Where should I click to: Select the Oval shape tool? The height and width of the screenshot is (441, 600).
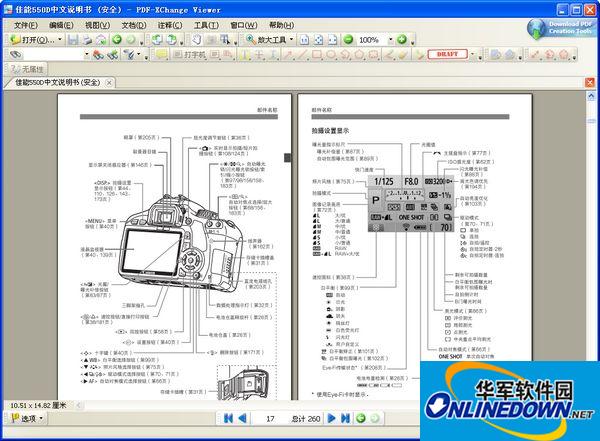point(331,55)
